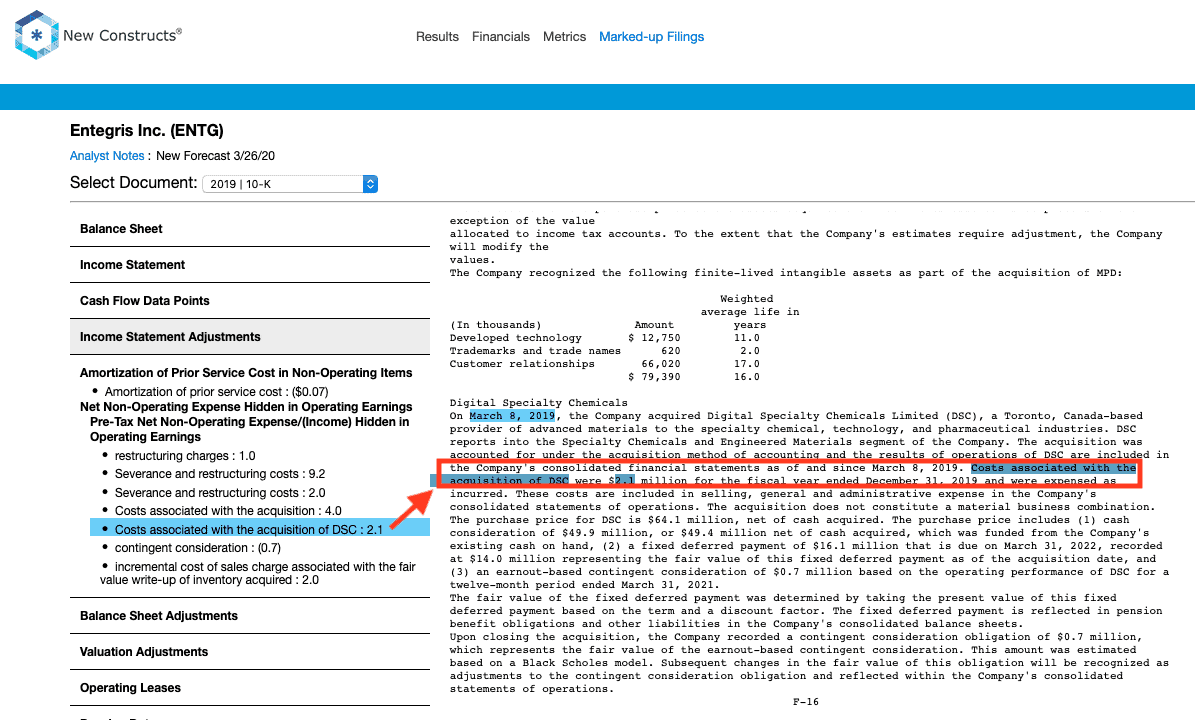1195x720 pixels.
Task: Select 'contingent consideration : (0.7)' item
Action: coord(197,548)
